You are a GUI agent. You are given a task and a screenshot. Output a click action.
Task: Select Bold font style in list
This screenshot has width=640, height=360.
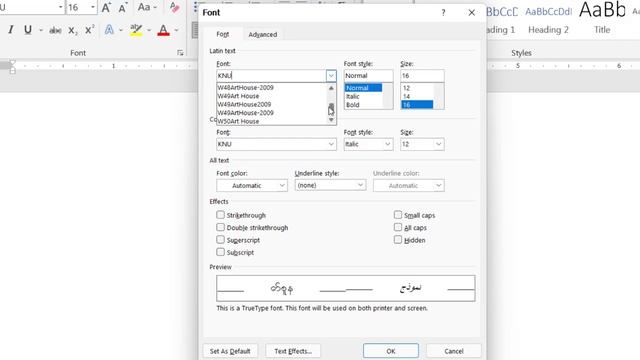pos(353,105)
